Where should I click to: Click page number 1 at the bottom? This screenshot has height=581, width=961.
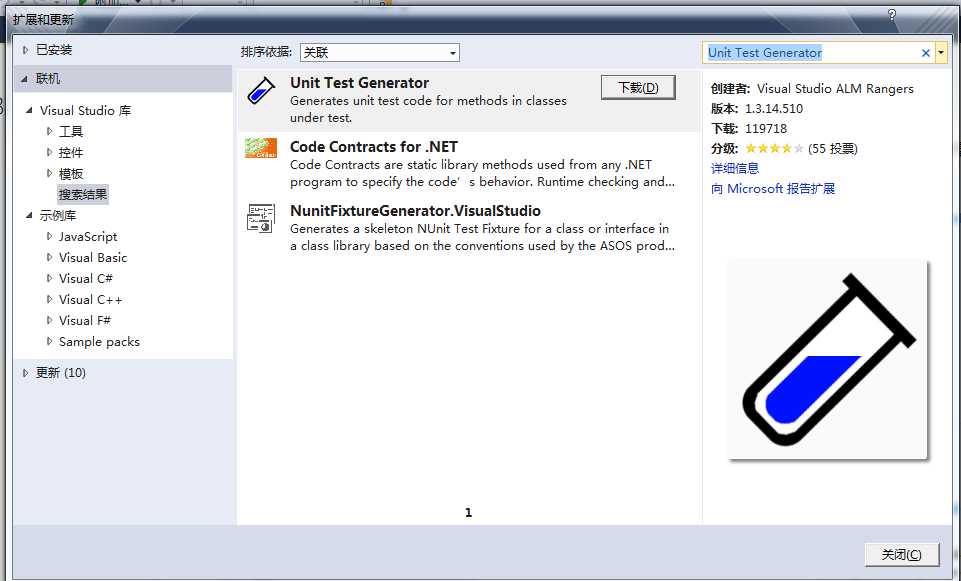[468, 512]
